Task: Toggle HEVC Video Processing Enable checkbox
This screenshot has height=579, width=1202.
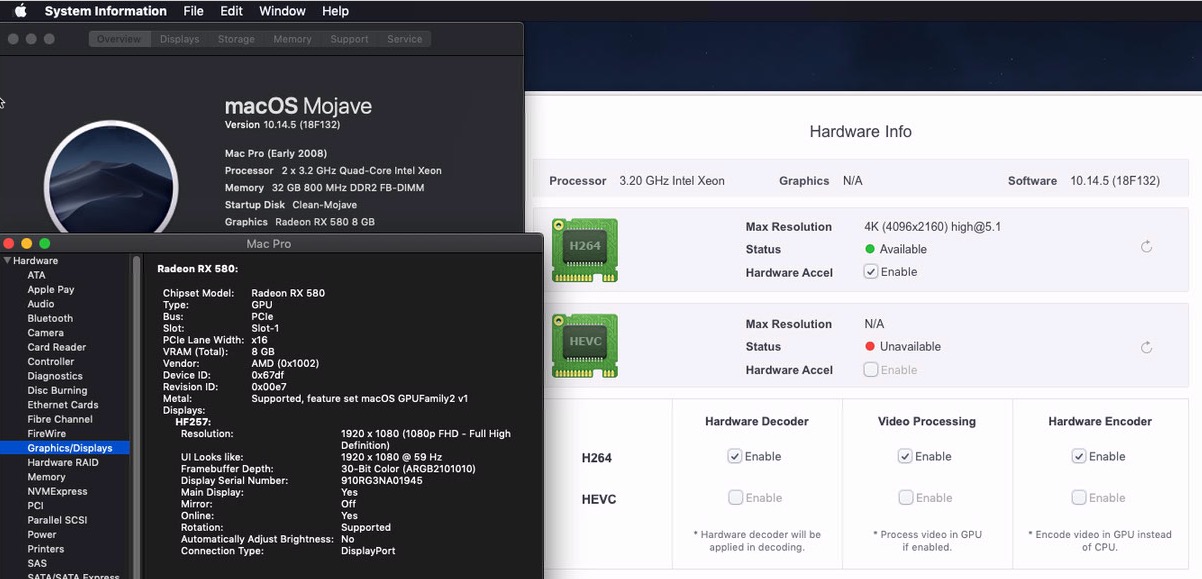Action: point(905,497)
